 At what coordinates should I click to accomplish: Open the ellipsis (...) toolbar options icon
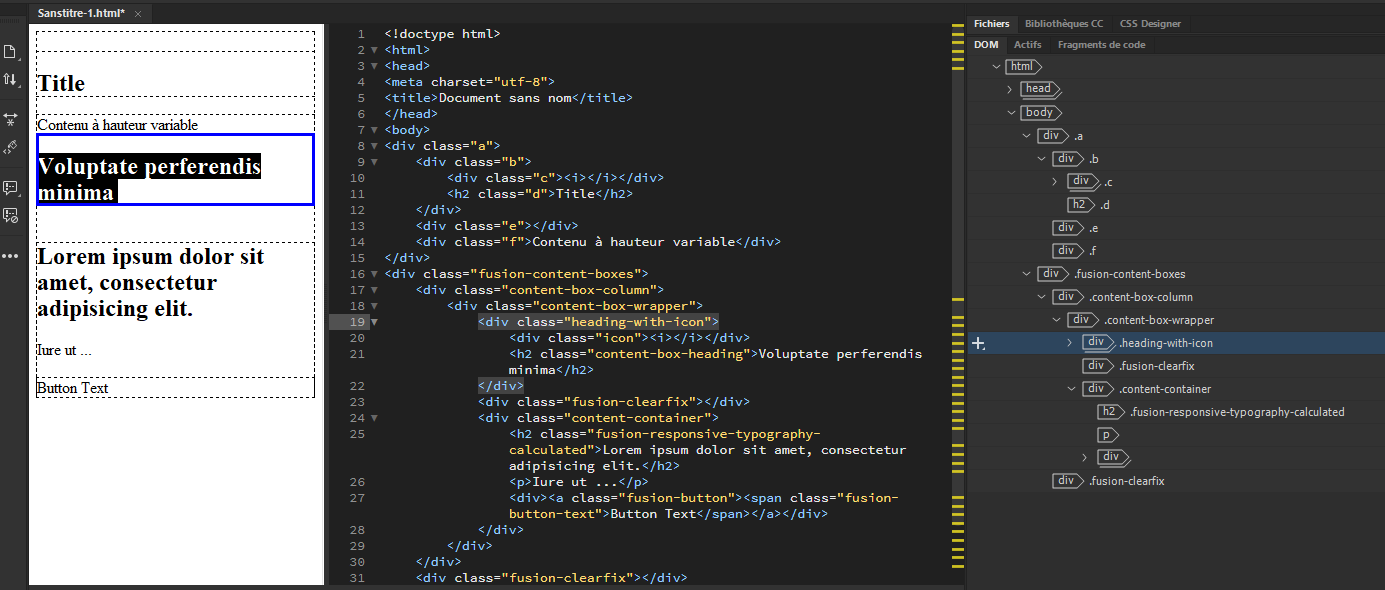tap(11, 255)
